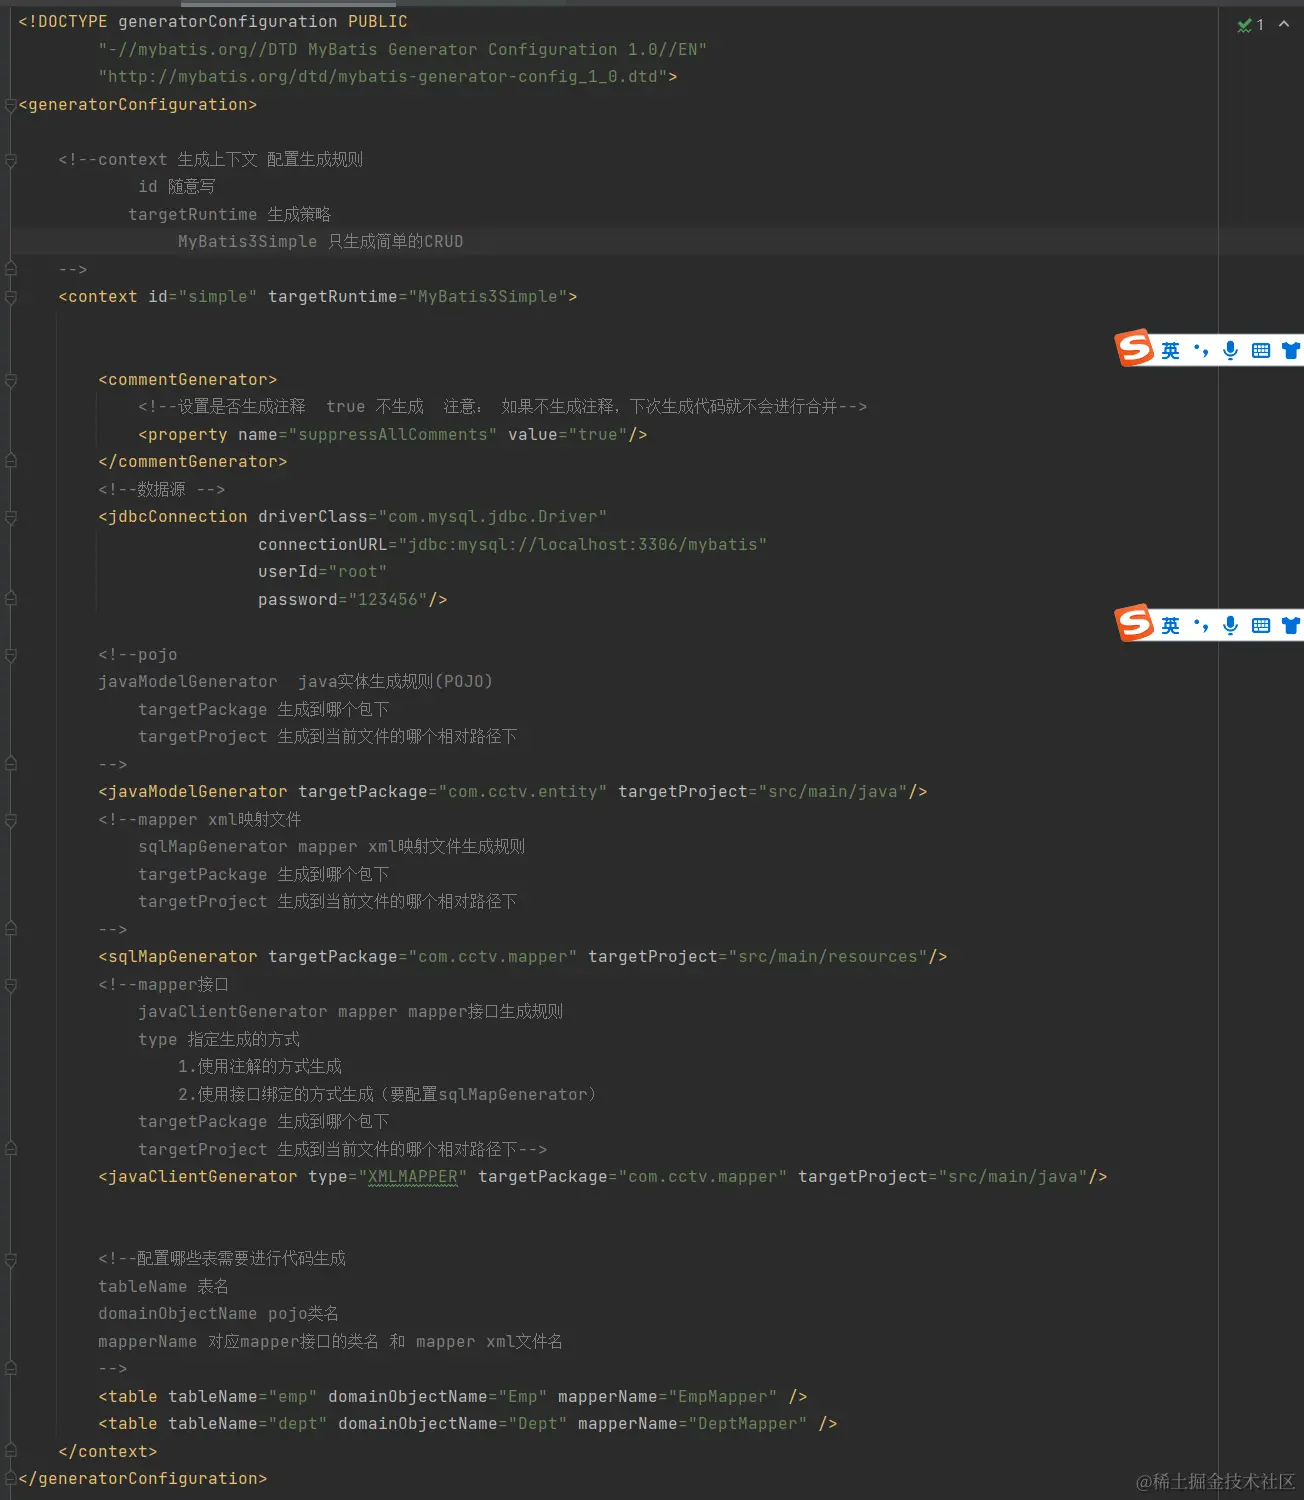1304x1500 pixels.
Task: Open Sogou soft keyboard icon near the commentGenerator opening tag
Action: point(1261,350)
